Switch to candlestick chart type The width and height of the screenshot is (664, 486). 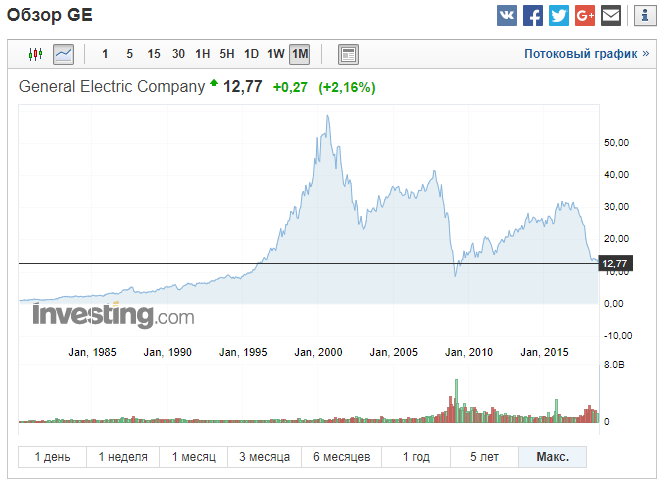(36, 54)
